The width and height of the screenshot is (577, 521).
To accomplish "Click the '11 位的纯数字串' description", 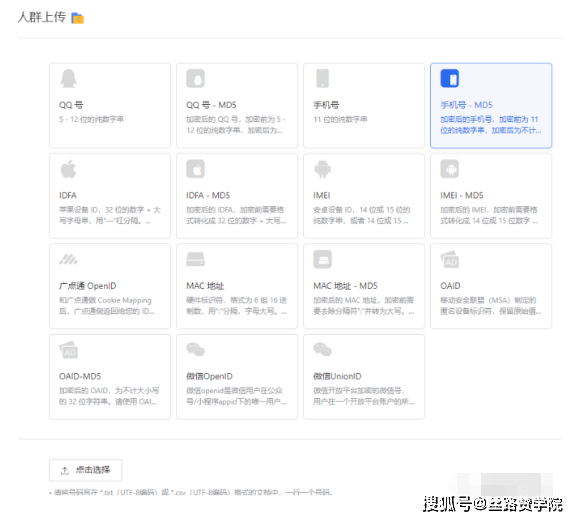I will coord(340,119).
